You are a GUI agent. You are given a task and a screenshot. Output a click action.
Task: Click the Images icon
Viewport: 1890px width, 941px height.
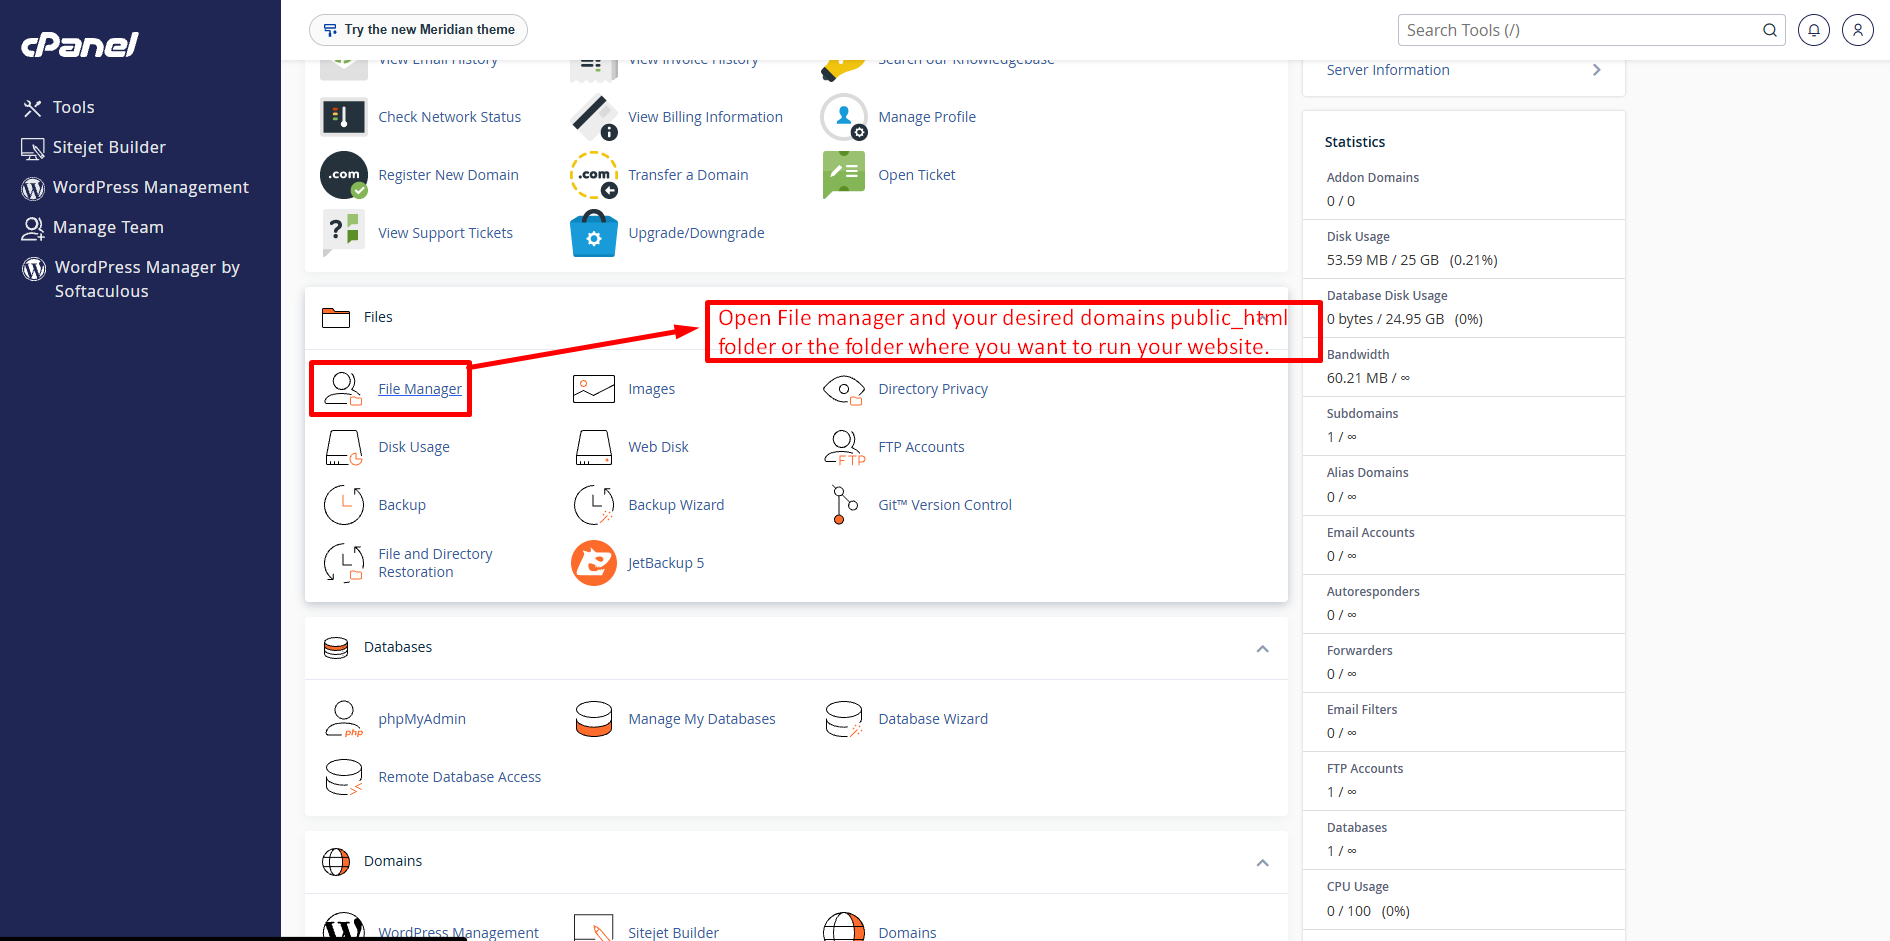(x=593, y=388)
